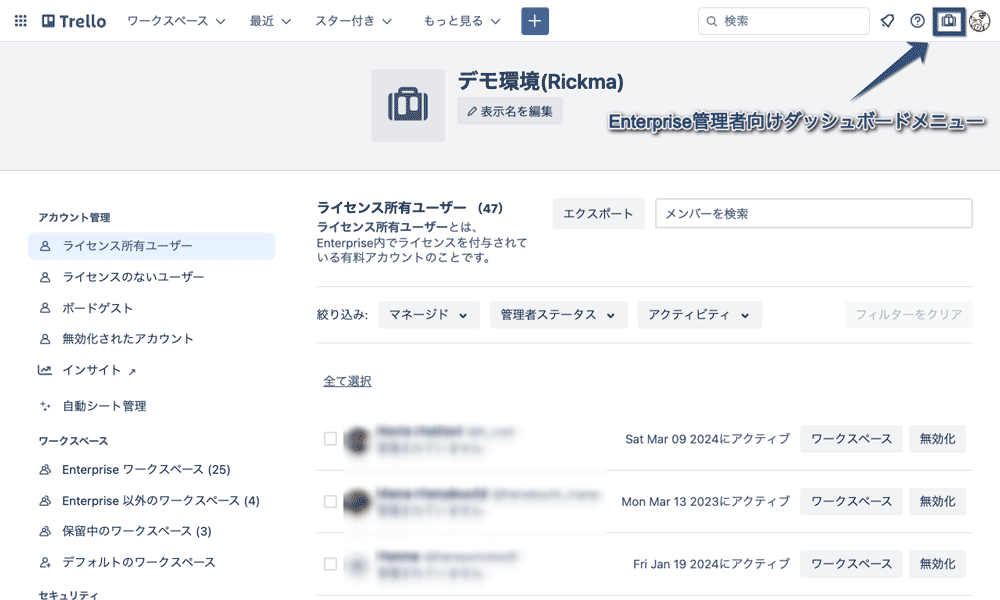Open the スター付き dropdown menu
Image resolution: width=1000 pixels, height=600 pixels.
coord(353,21)
